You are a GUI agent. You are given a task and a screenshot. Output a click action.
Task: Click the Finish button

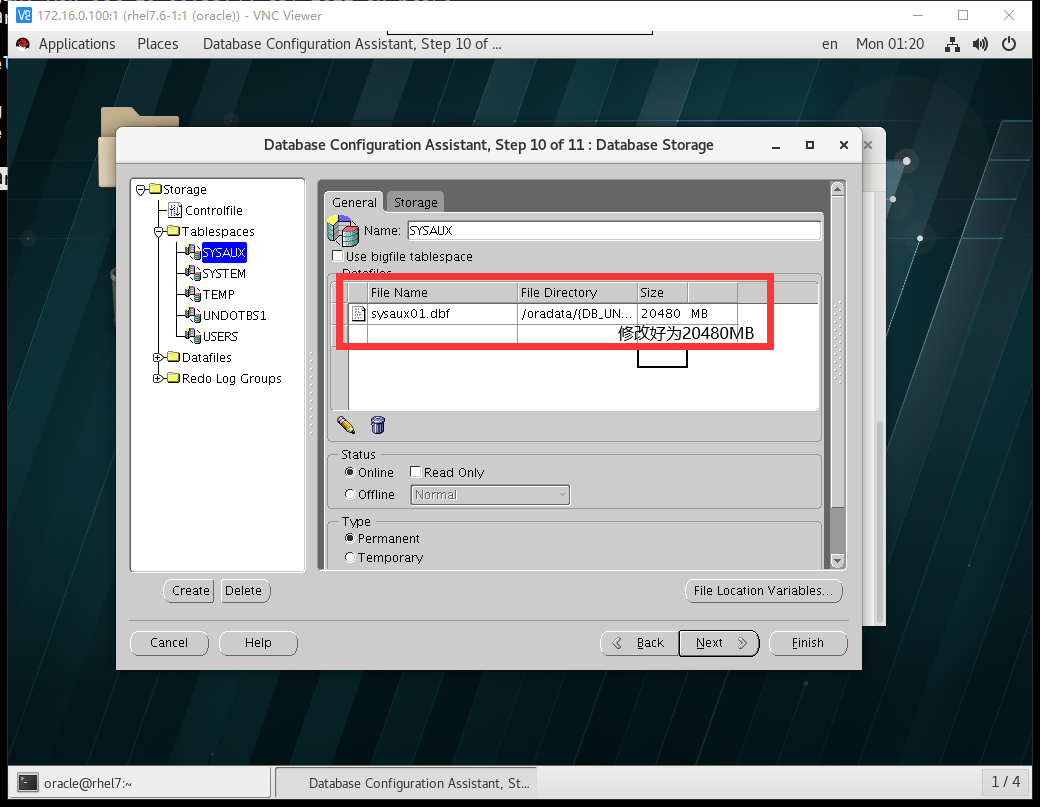click(808, 643)
